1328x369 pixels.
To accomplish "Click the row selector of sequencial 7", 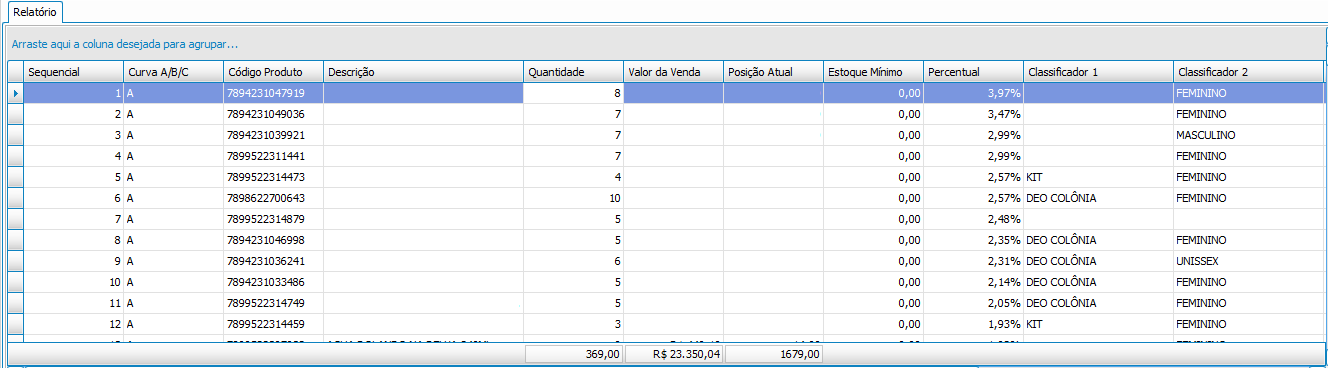I will [15, 219].
